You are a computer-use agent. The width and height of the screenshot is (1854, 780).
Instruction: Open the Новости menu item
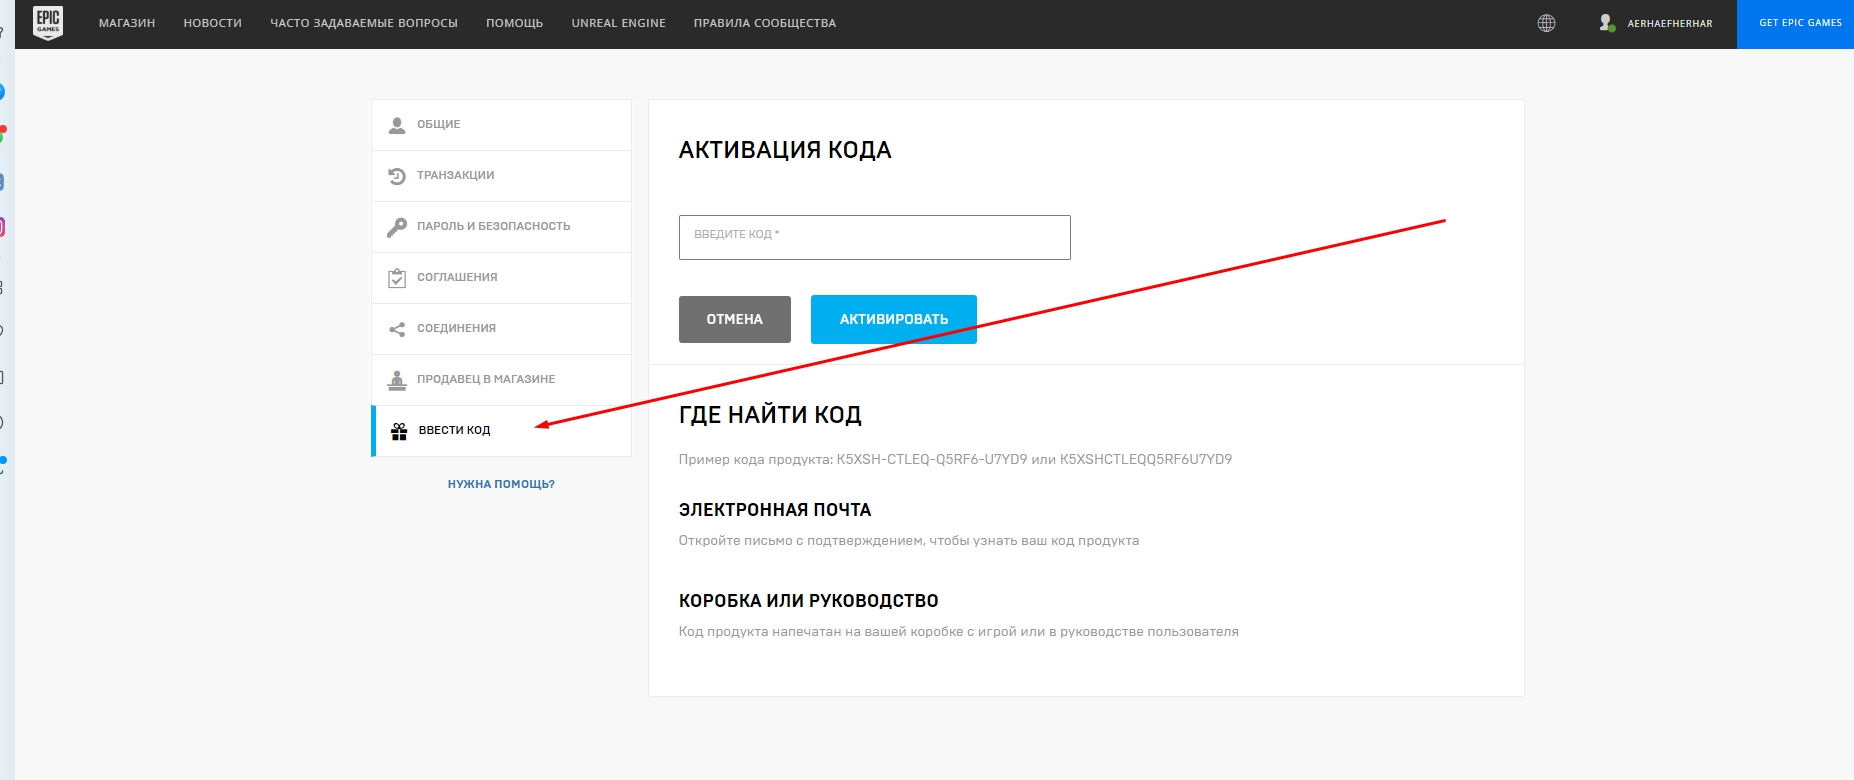pos(213,23)
